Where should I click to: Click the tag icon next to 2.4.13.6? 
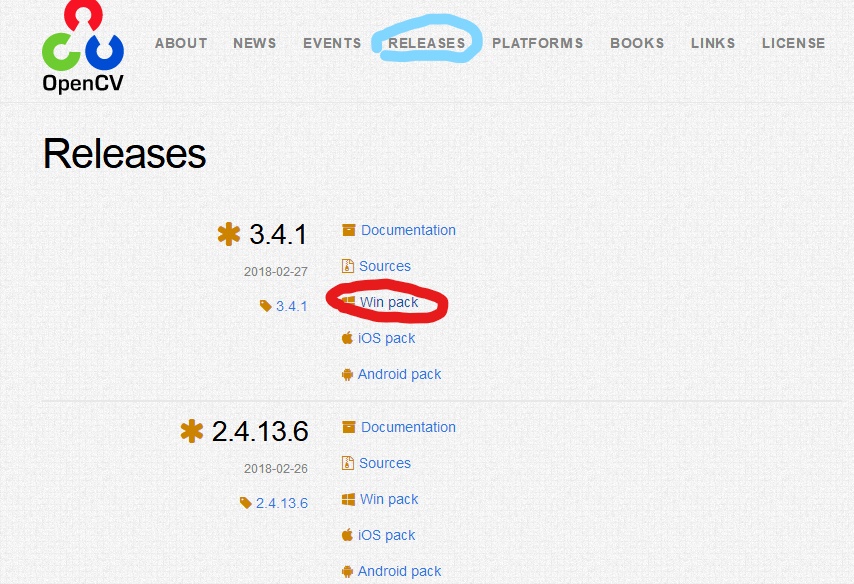(246, 503)
